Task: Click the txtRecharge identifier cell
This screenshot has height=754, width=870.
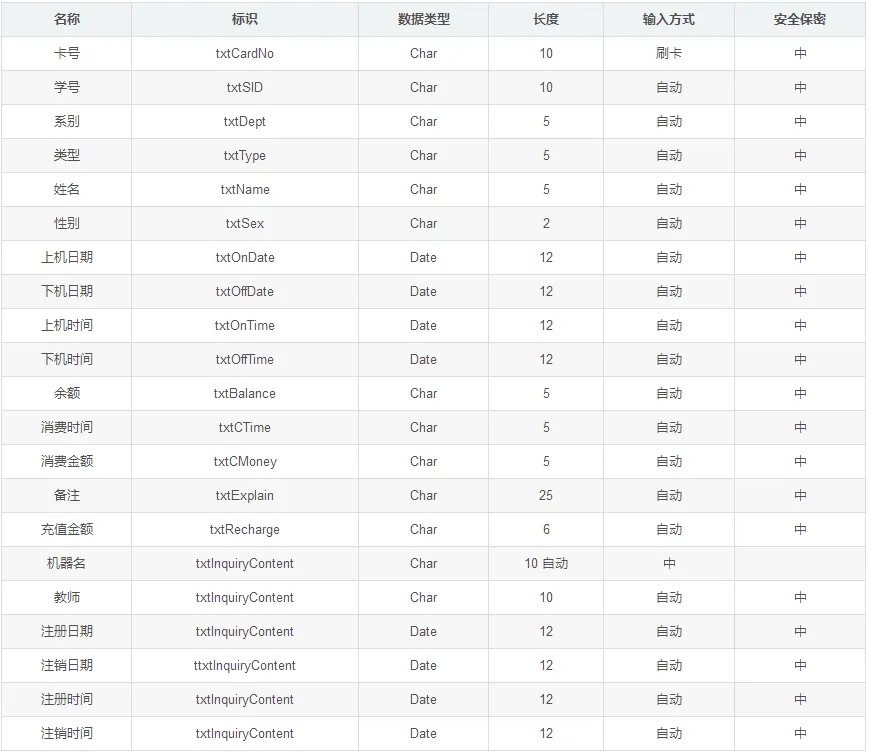Action: pos(245,530)
